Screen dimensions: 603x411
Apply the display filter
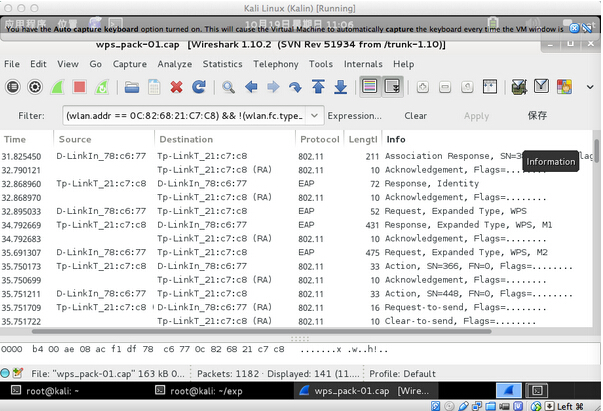click(476, 116)
